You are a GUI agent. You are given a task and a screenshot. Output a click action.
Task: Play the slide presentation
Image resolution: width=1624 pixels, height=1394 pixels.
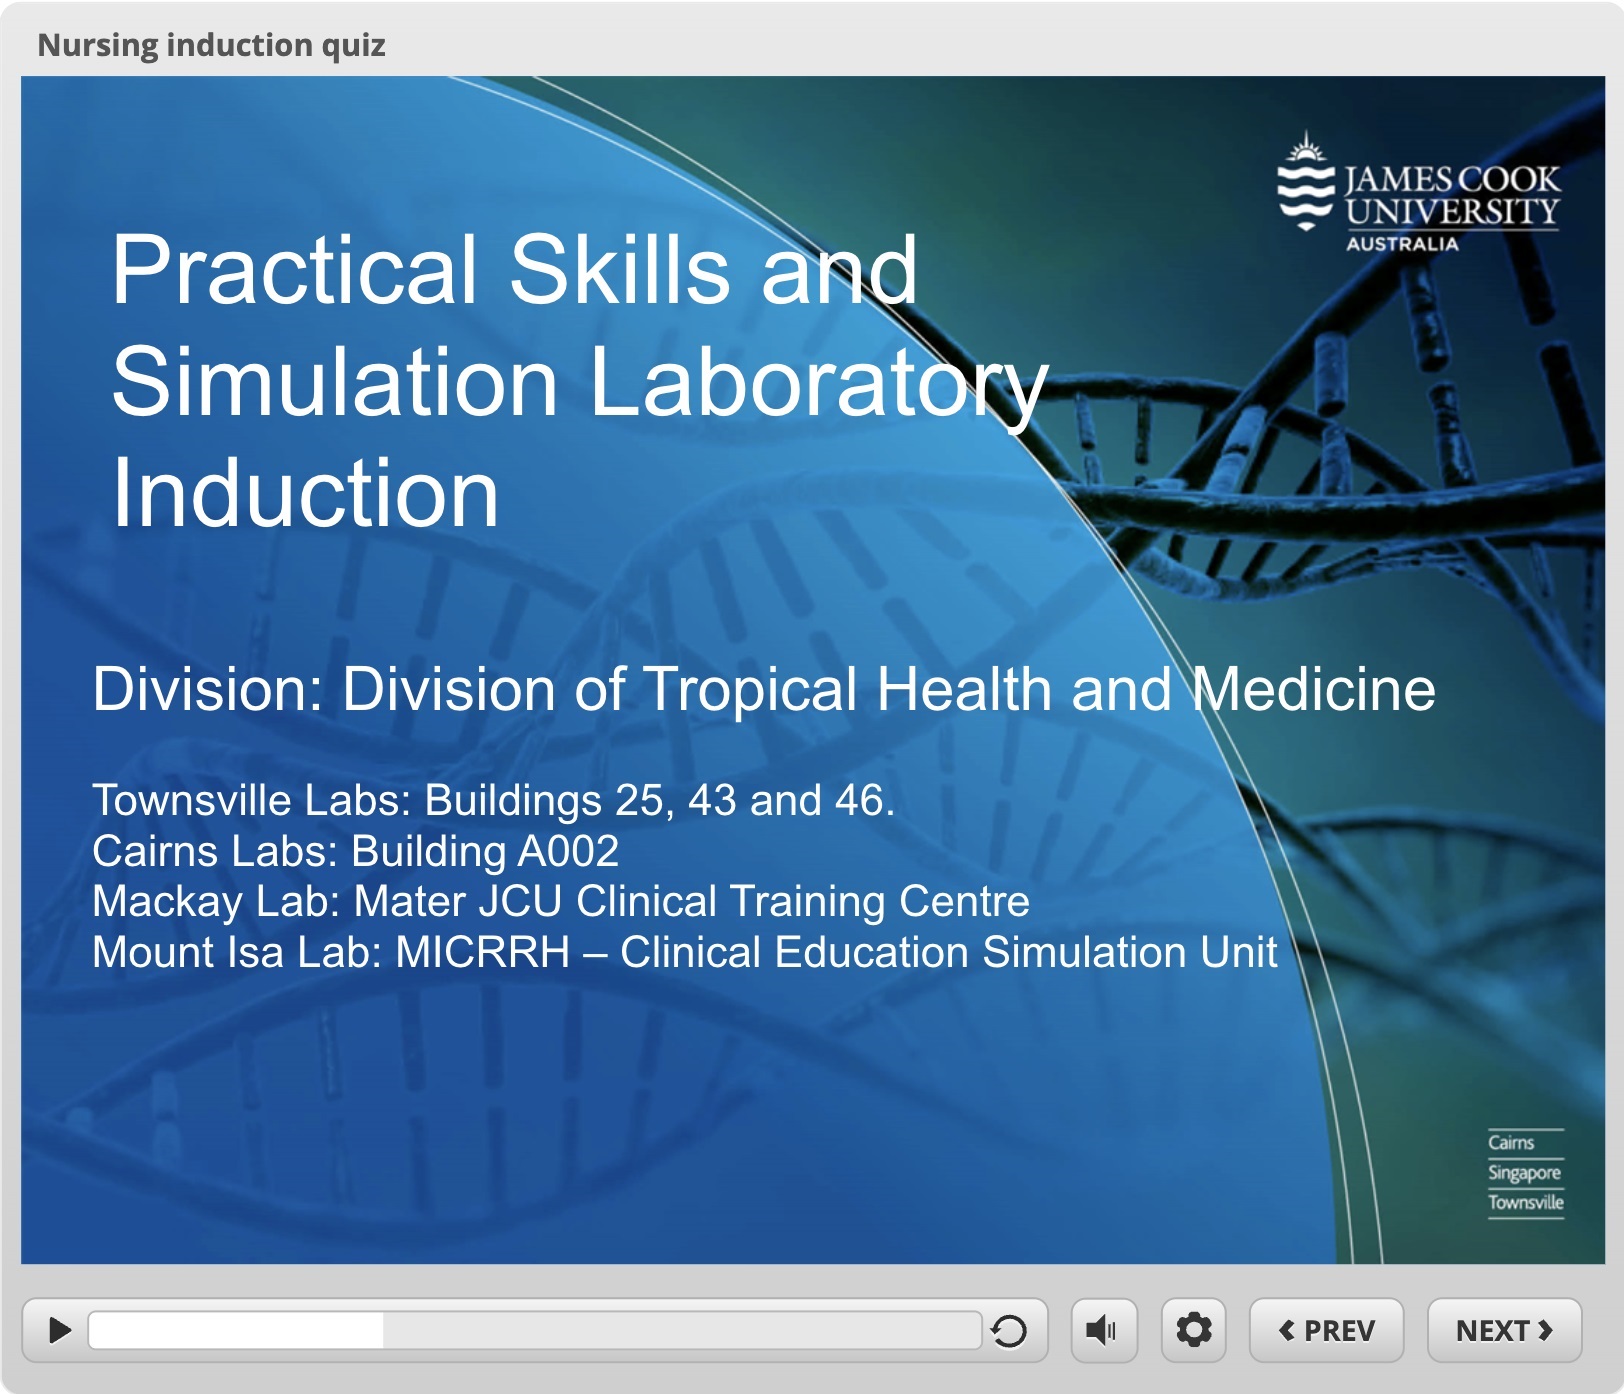[60, 1330]
